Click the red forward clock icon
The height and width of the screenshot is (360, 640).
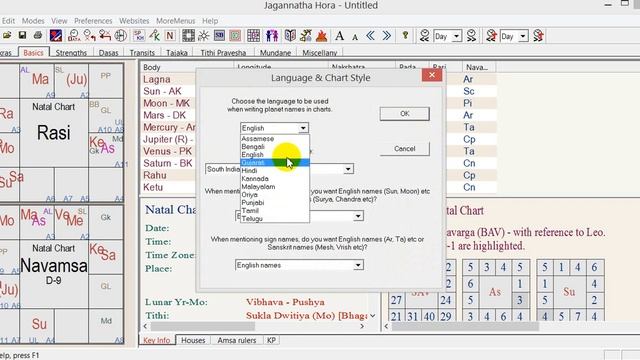point(538,36)
